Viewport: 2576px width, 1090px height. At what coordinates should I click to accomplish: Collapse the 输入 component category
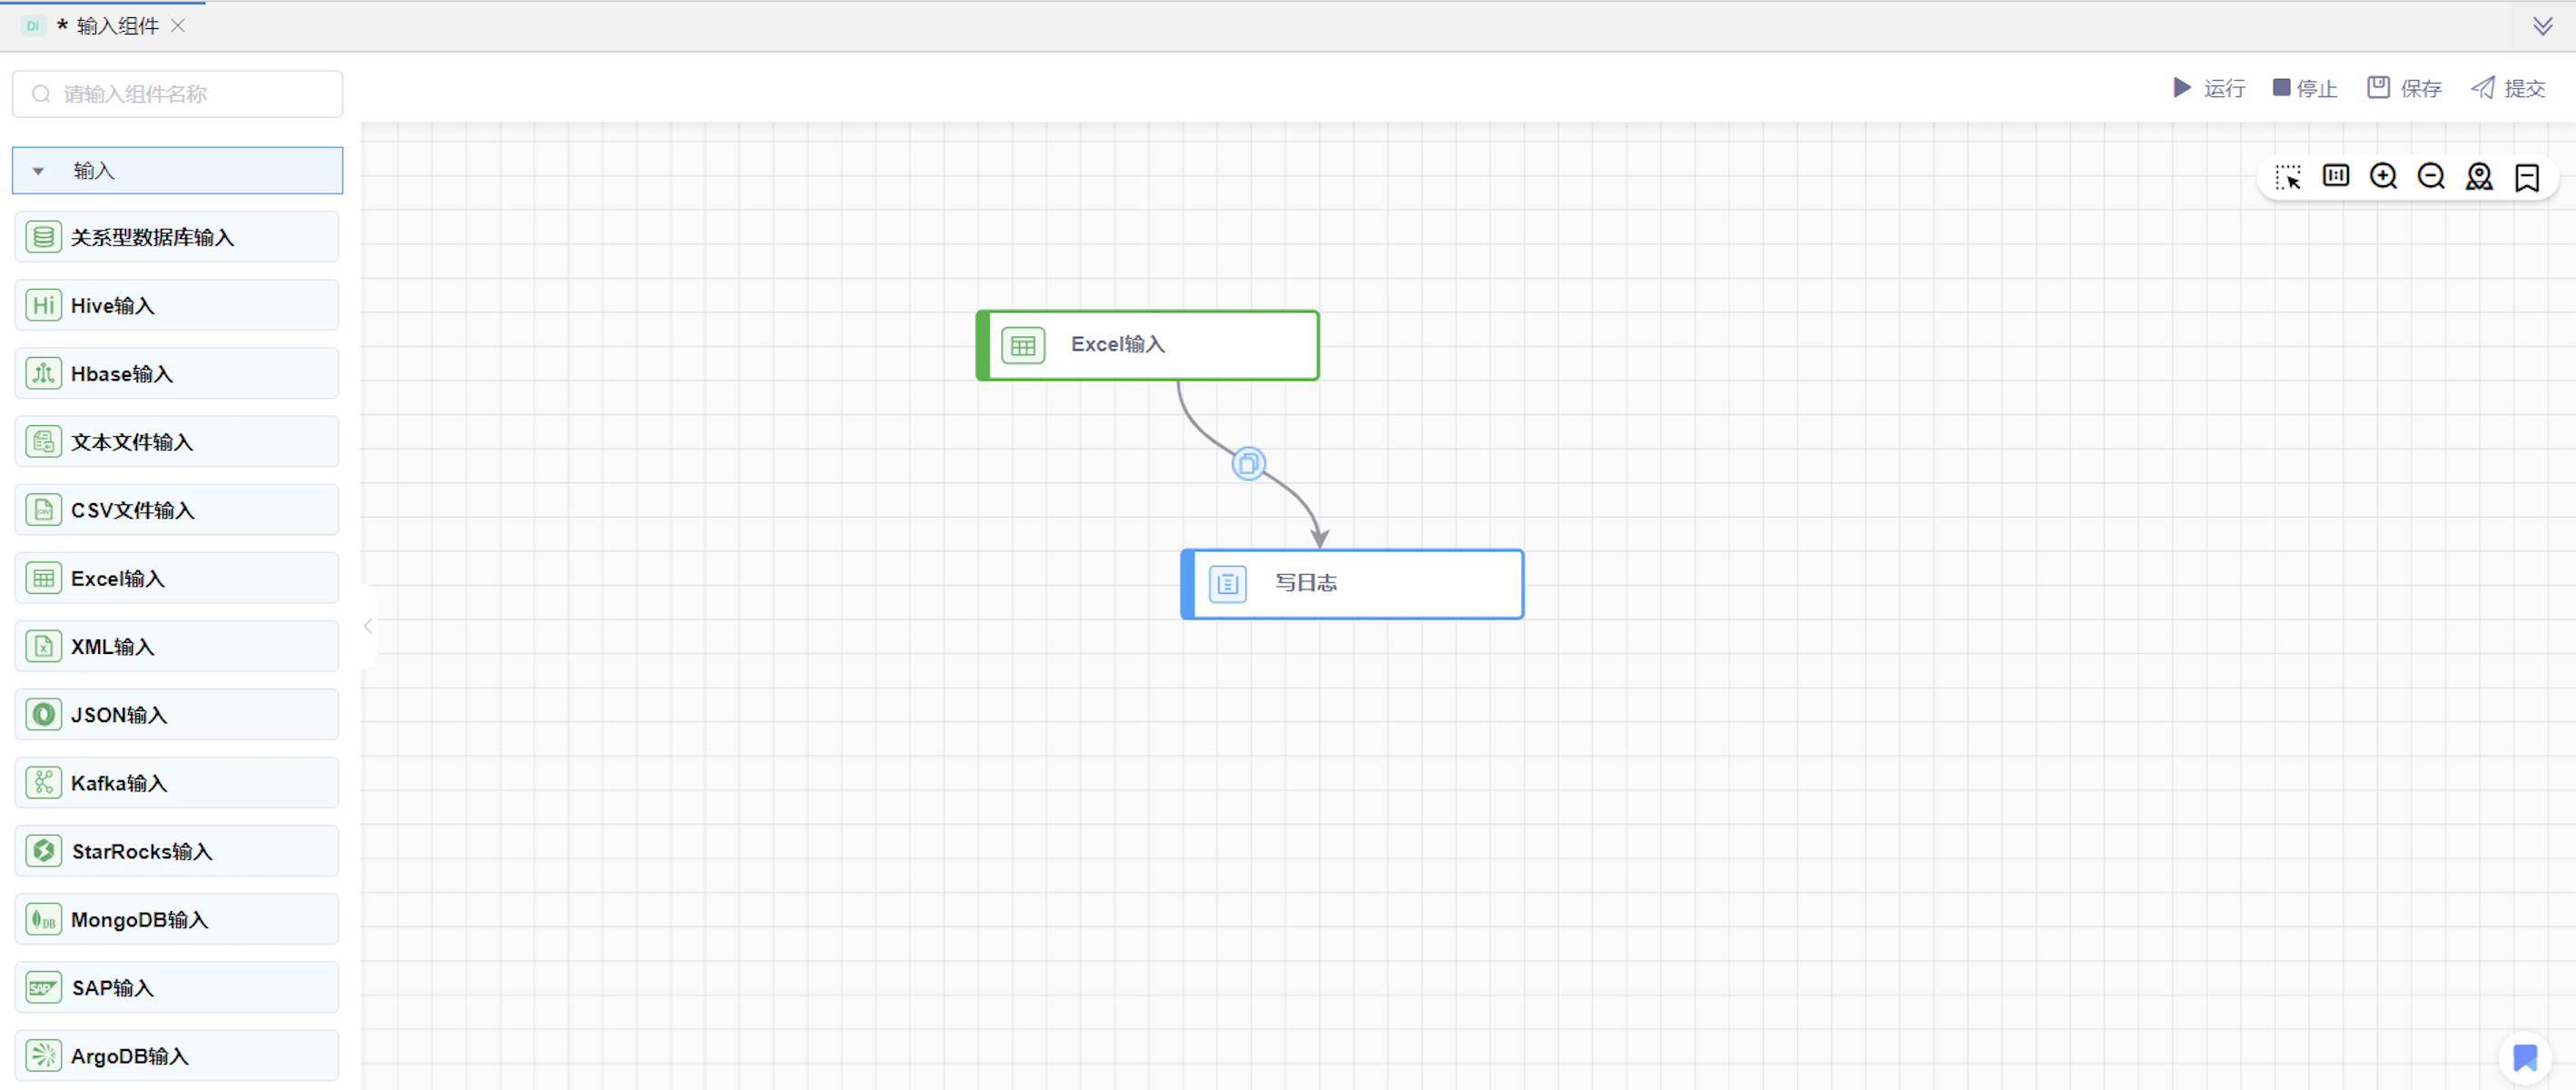(38, 171)
